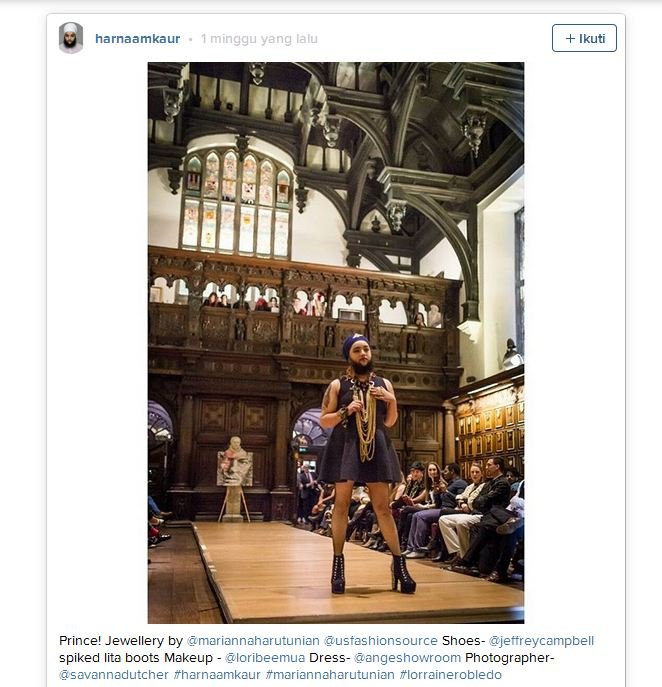This screenshot has height=687, width=662.
Task: Click the 'Prince!' caption text
Action: pyautogui.click(x=81, y=640)
